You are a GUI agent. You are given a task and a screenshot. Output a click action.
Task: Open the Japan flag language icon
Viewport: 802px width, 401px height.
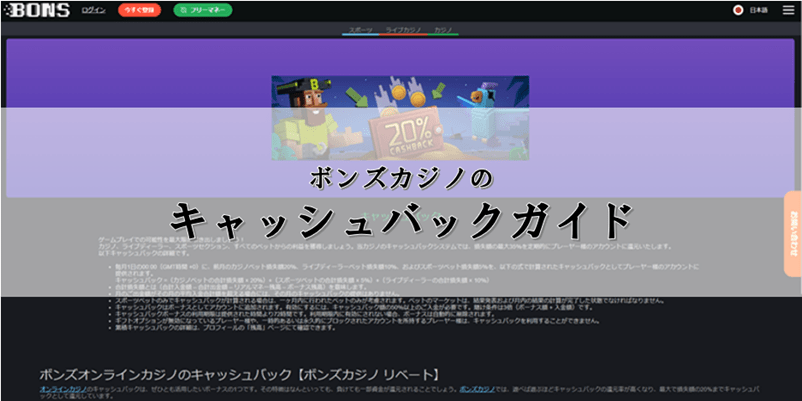click(738, 10)
